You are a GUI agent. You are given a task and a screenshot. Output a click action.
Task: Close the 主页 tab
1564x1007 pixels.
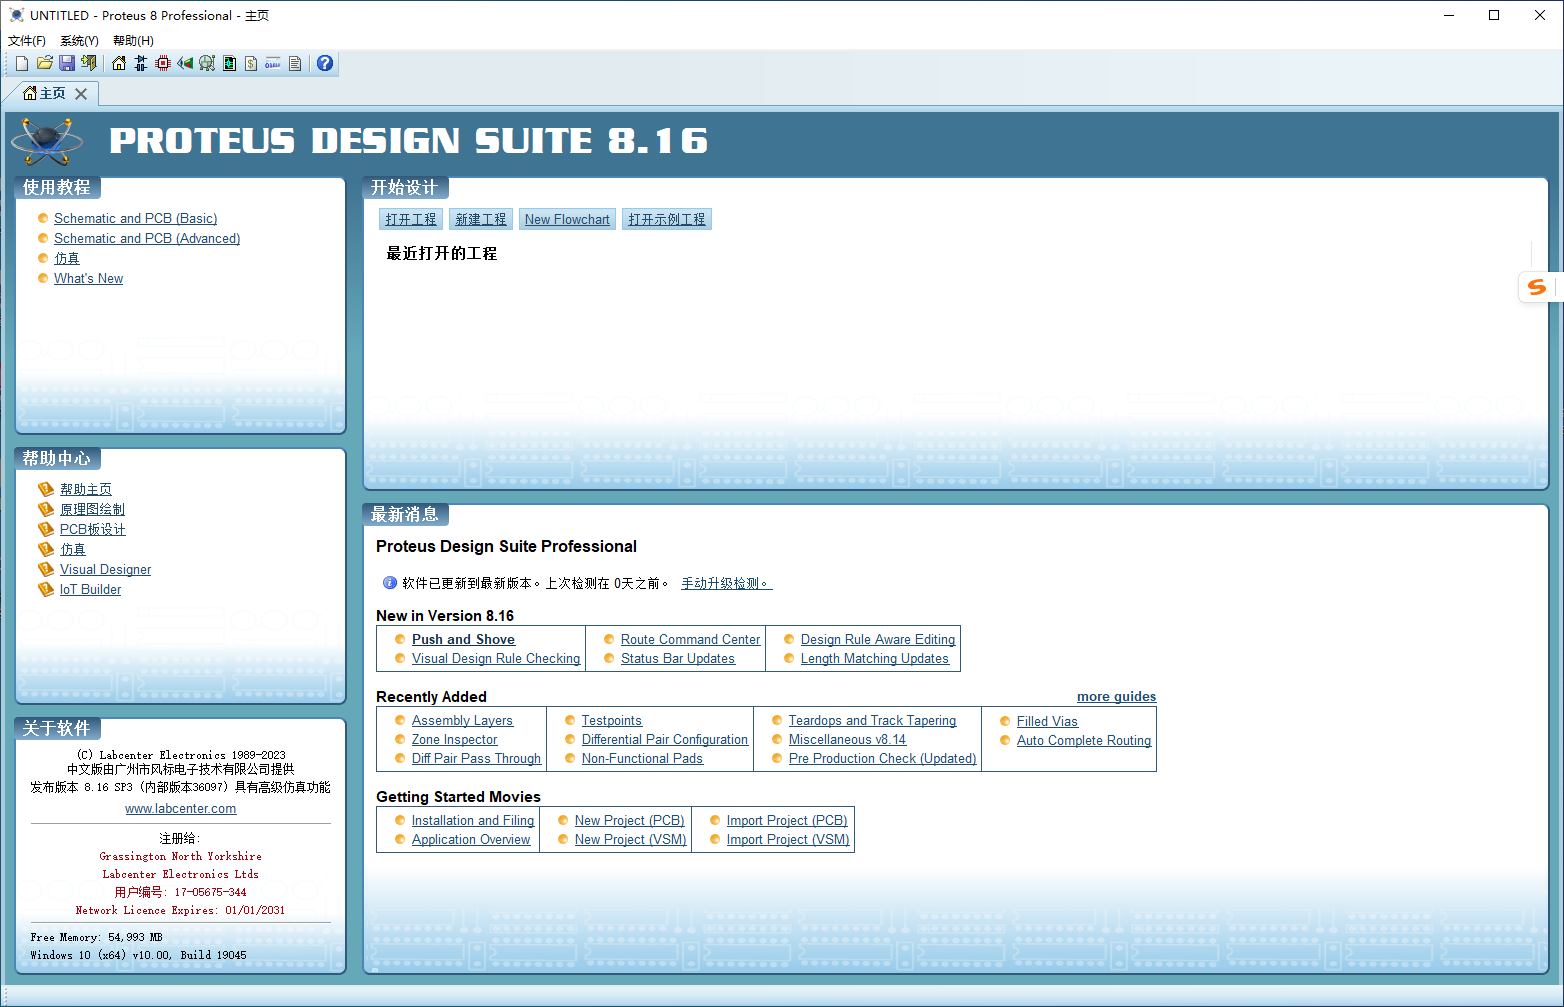[81, 93]
